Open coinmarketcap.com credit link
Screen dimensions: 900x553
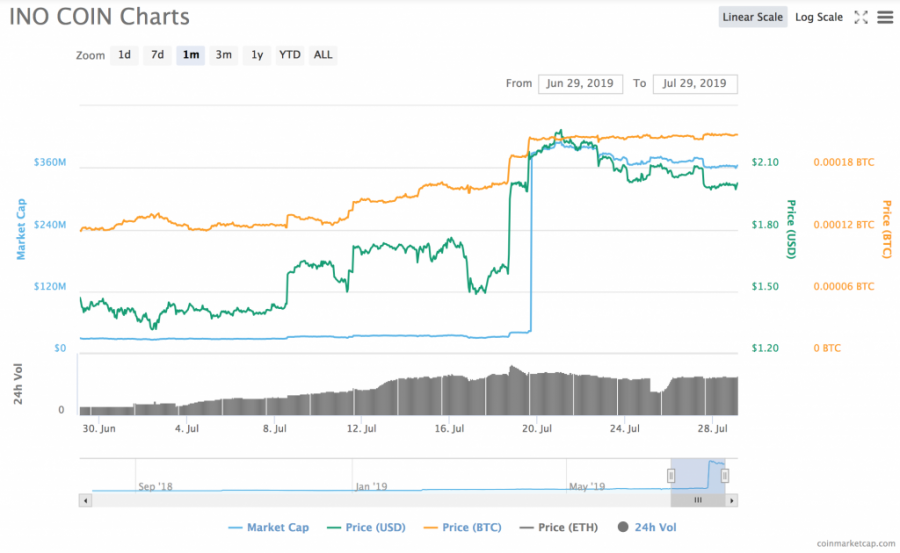click(x=855, y=543)
